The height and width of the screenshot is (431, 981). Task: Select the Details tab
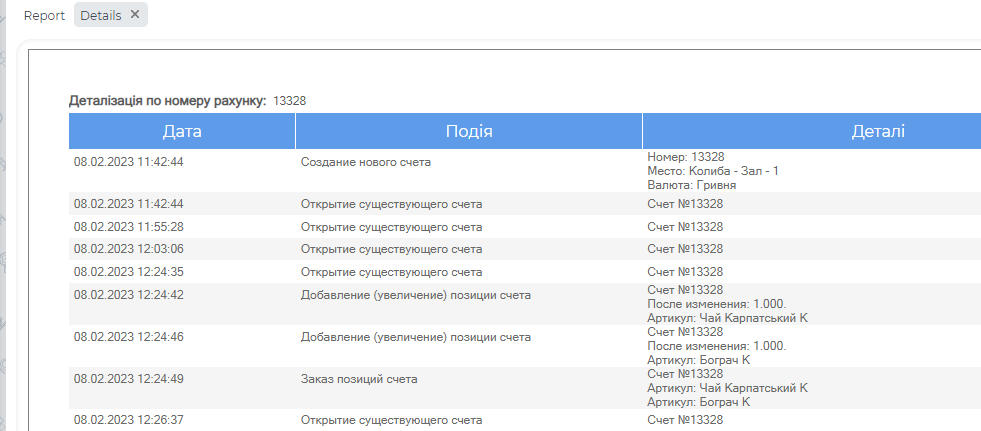click(x=100, y=15)
